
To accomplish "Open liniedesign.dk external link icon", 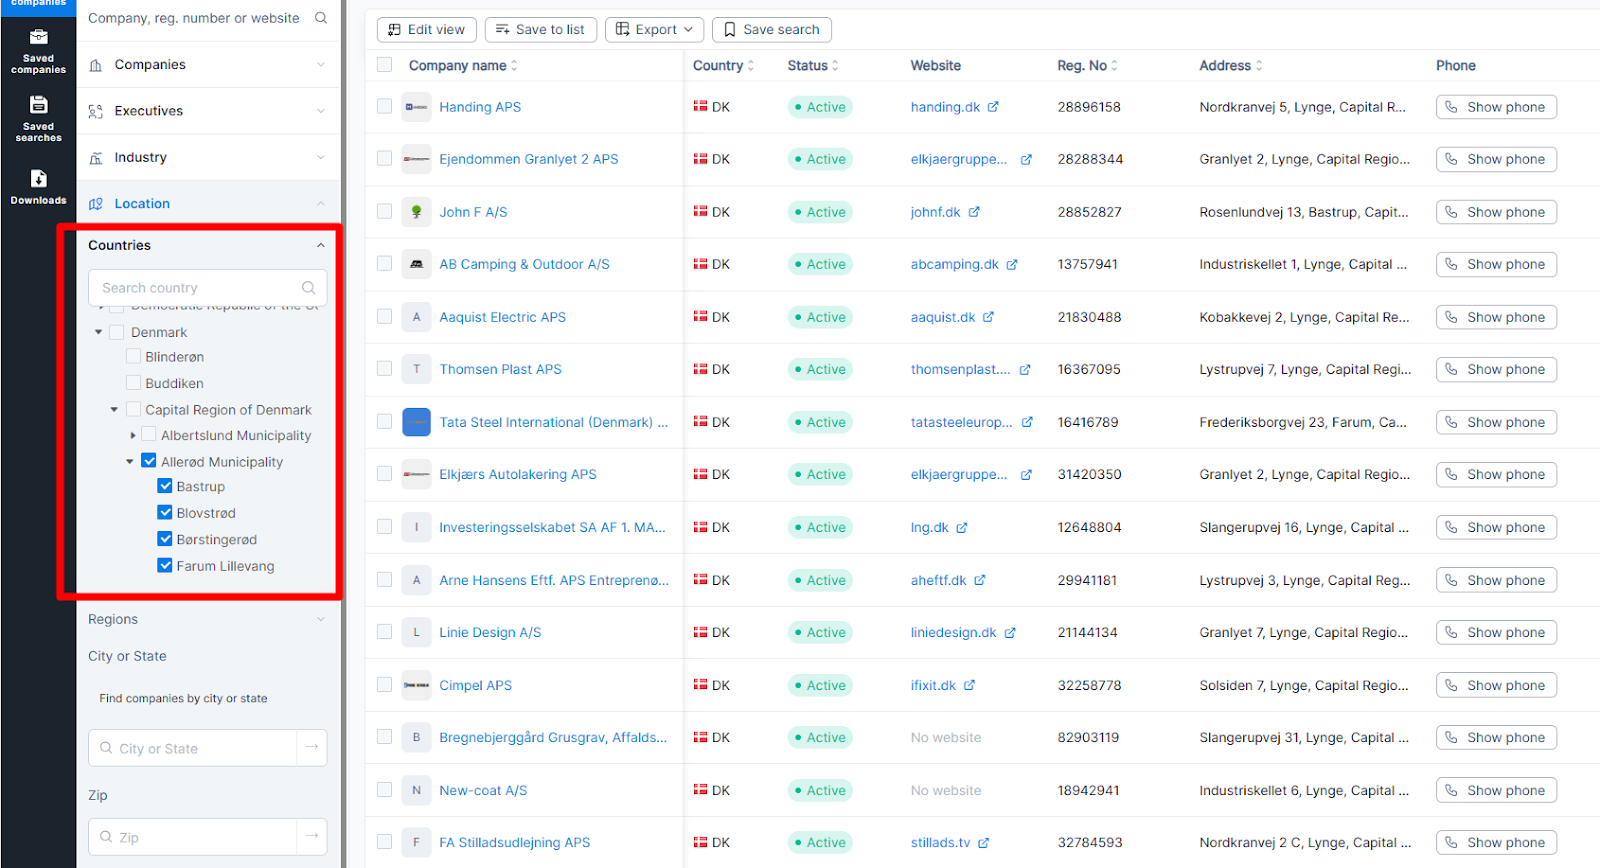I will 1010,633.
